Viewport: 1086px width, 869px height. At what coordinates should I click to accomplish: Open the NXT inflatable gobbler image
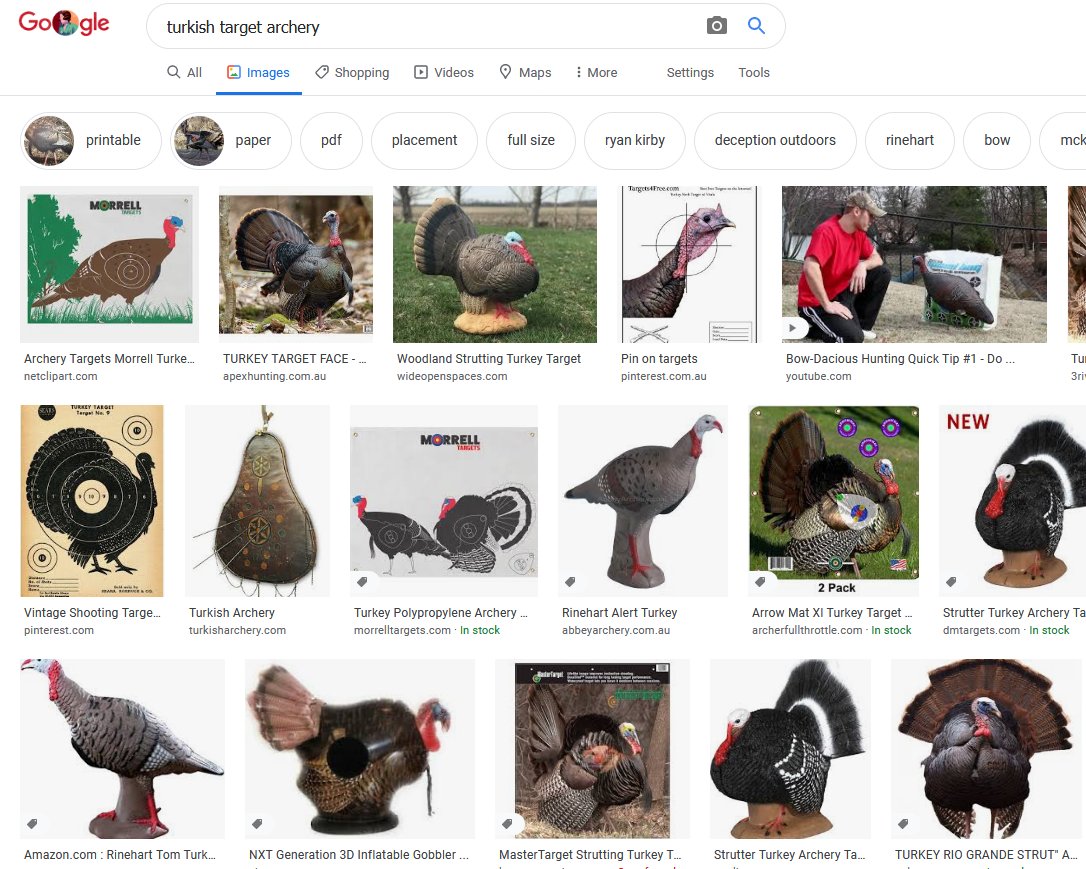click(360, 749)
